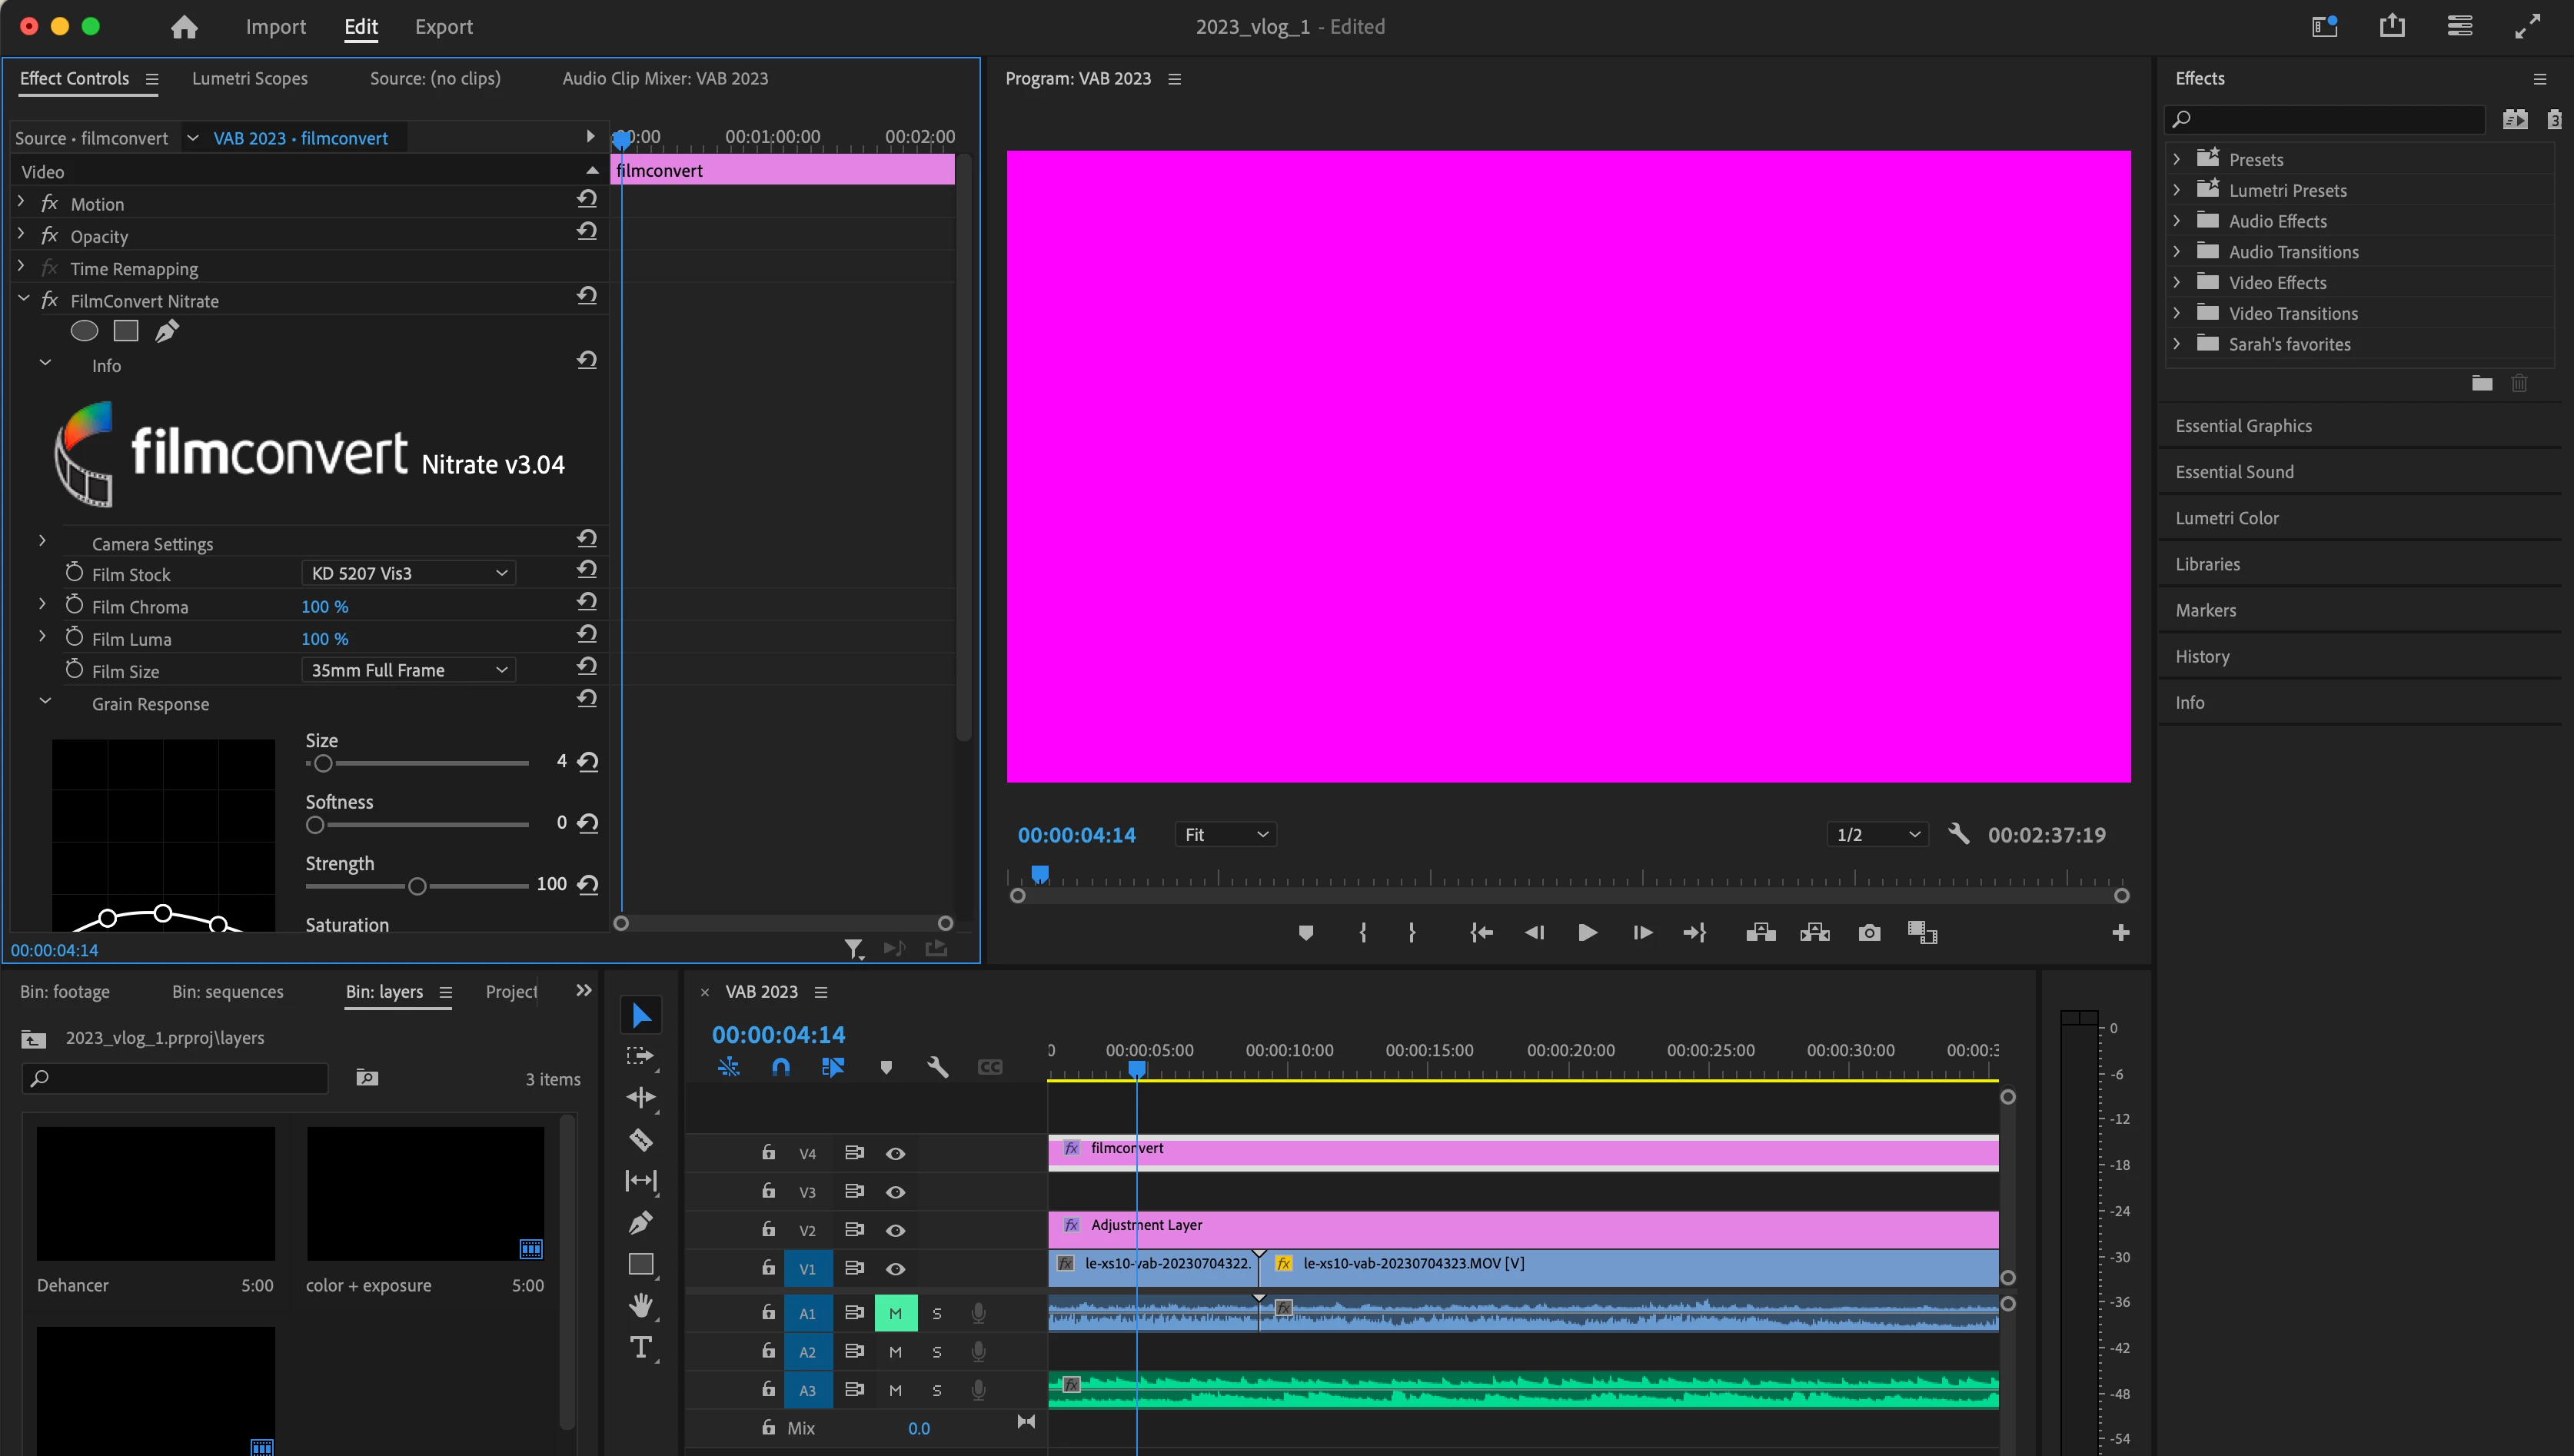Toggle lock on track V2

(x=768, y=1229)
